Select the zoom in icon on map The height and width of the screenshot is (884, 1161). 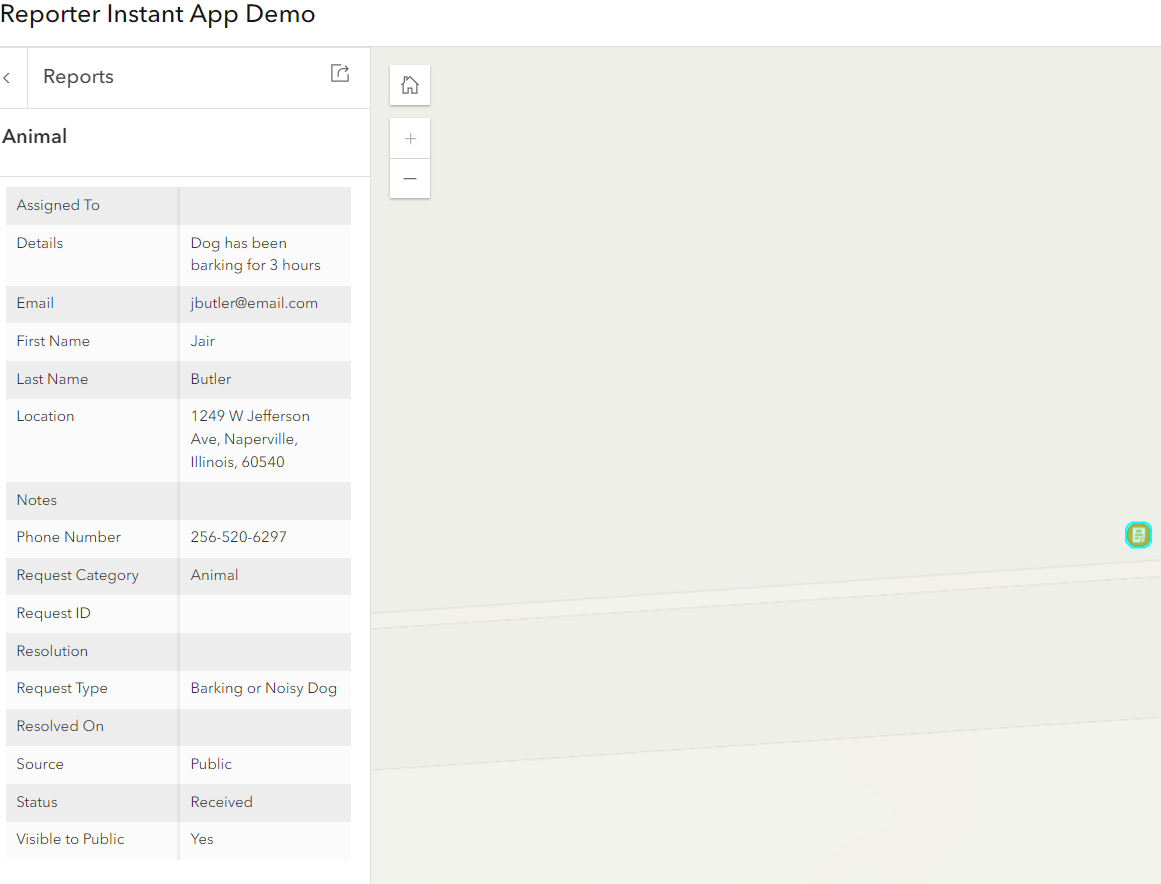click(409, 138)
